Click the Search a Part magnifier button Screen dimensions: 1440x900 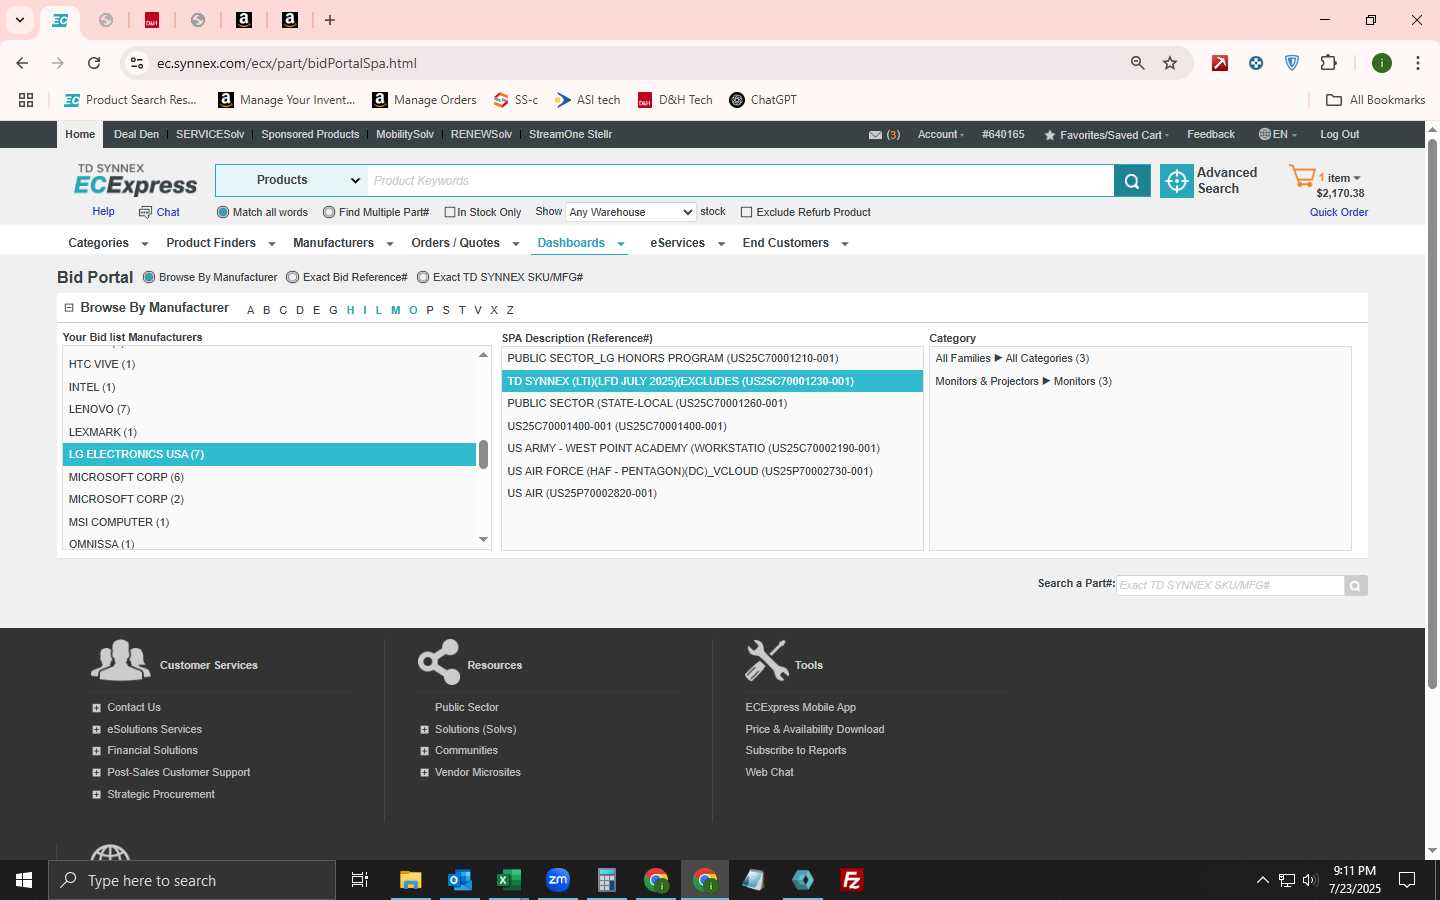pos(1355,586)
